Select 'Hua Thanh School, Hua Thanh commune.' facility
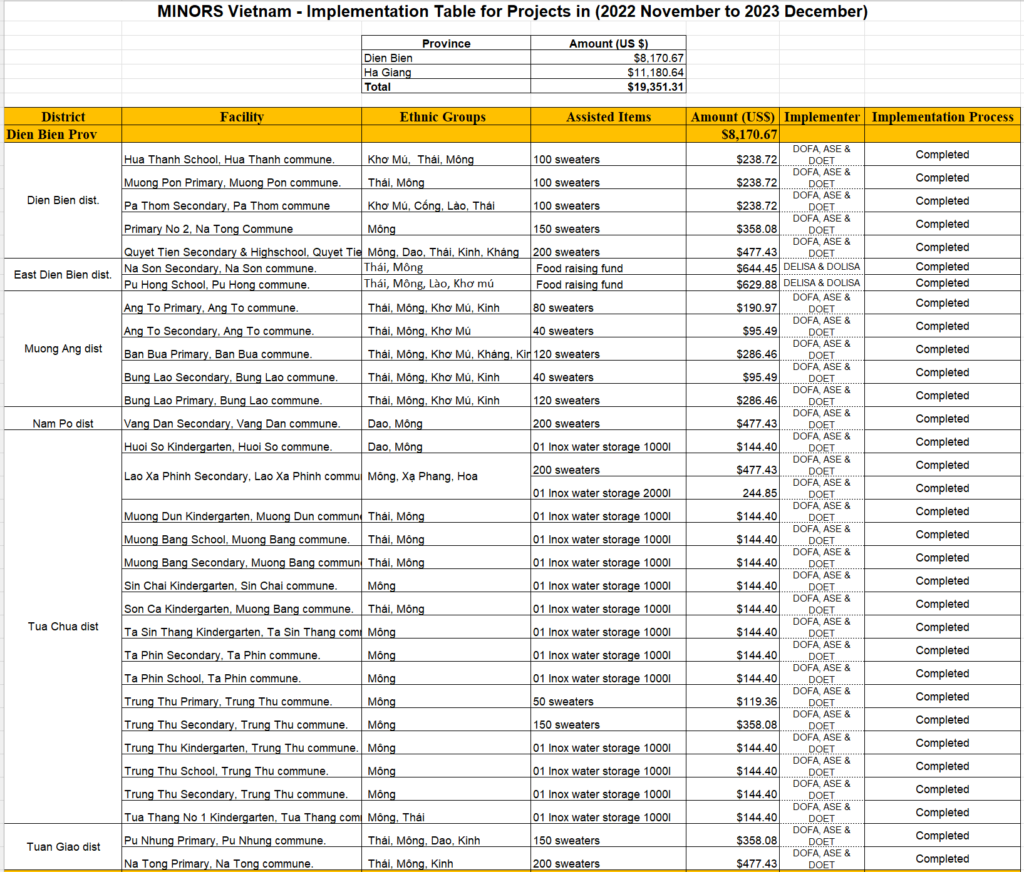 coord(241,155)
